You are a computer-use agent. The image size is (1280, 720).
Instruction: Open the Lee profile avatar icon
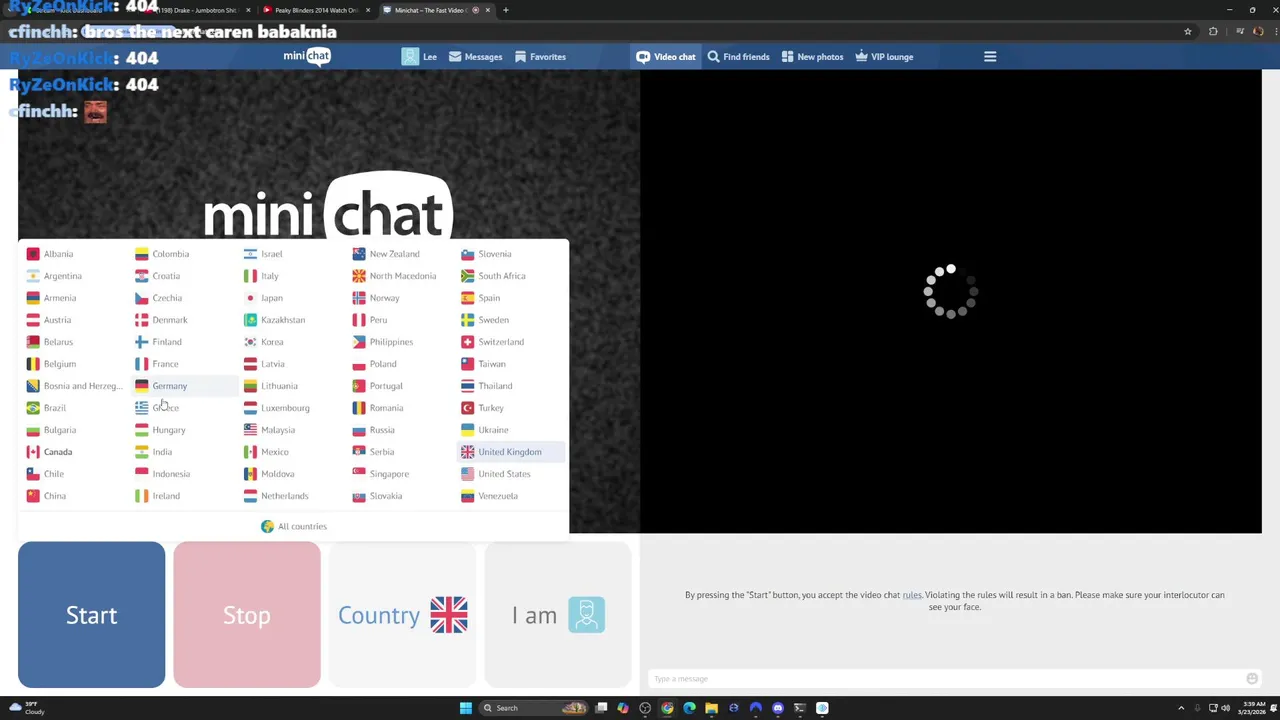[x=410, y=57]
